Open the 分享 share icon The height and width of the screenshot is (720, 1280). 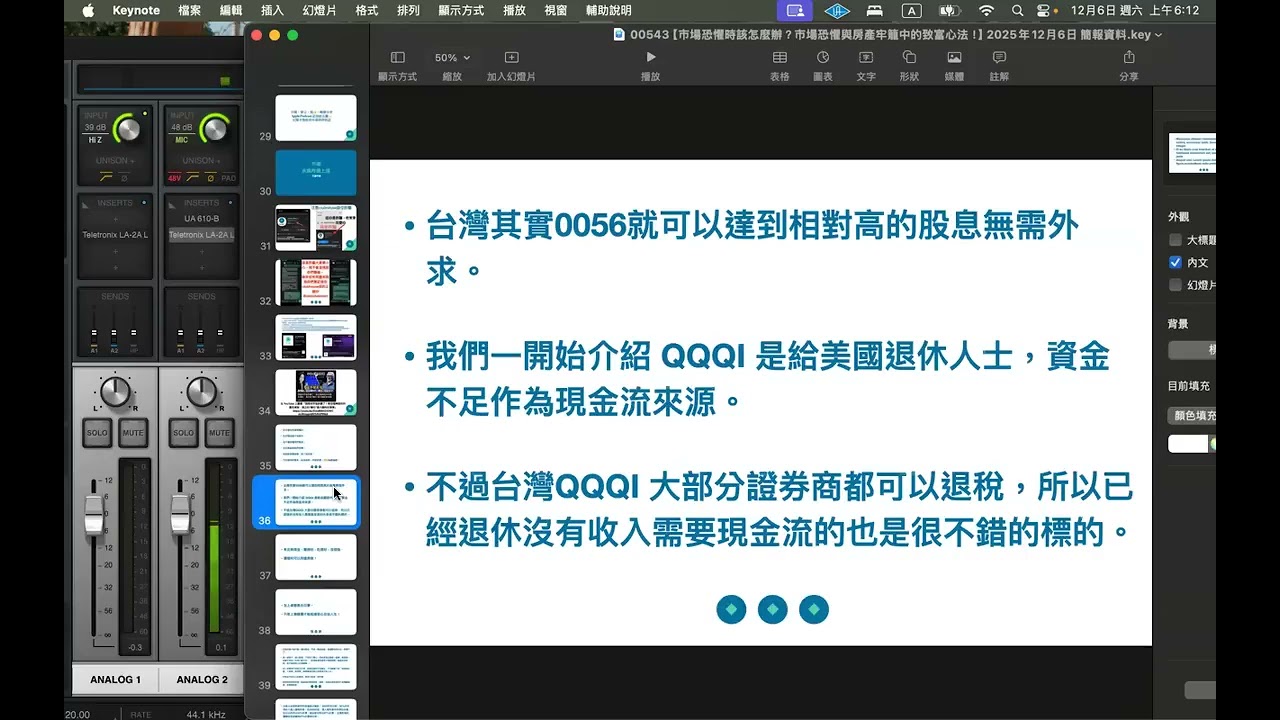(x=1129, y=58)
